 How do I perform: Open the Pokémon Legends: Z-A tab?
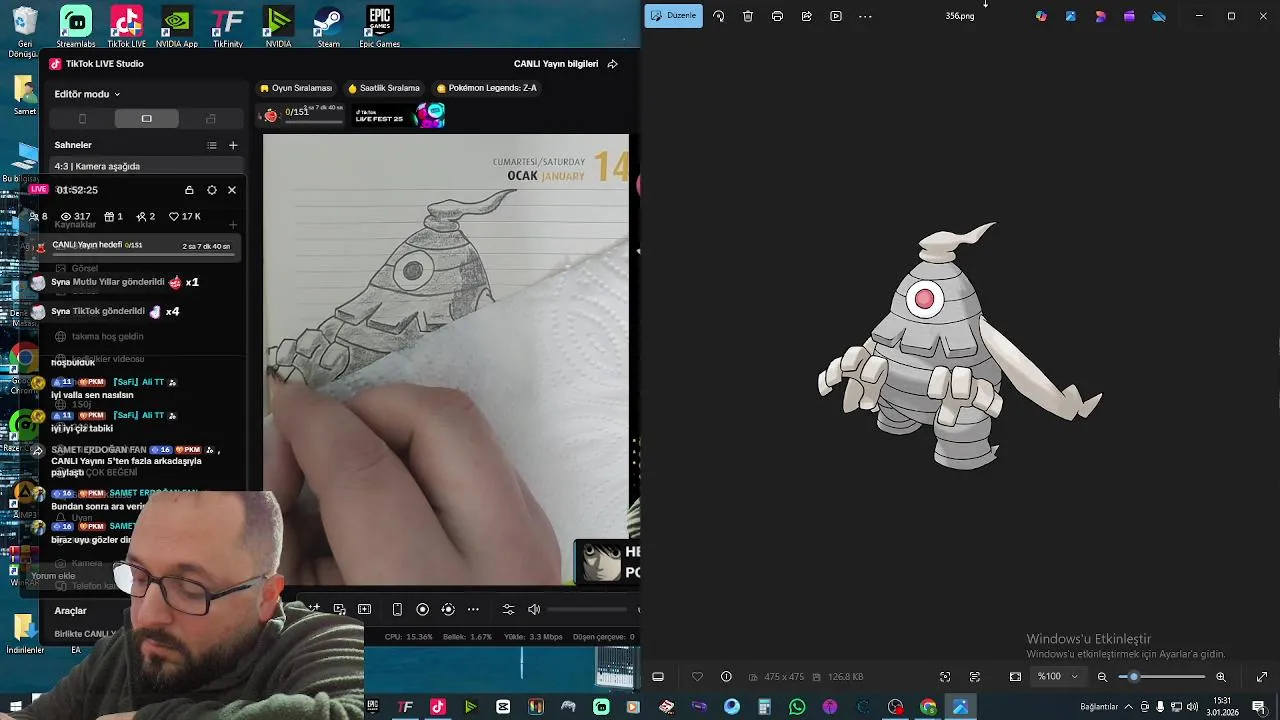[x=487, y=88]
